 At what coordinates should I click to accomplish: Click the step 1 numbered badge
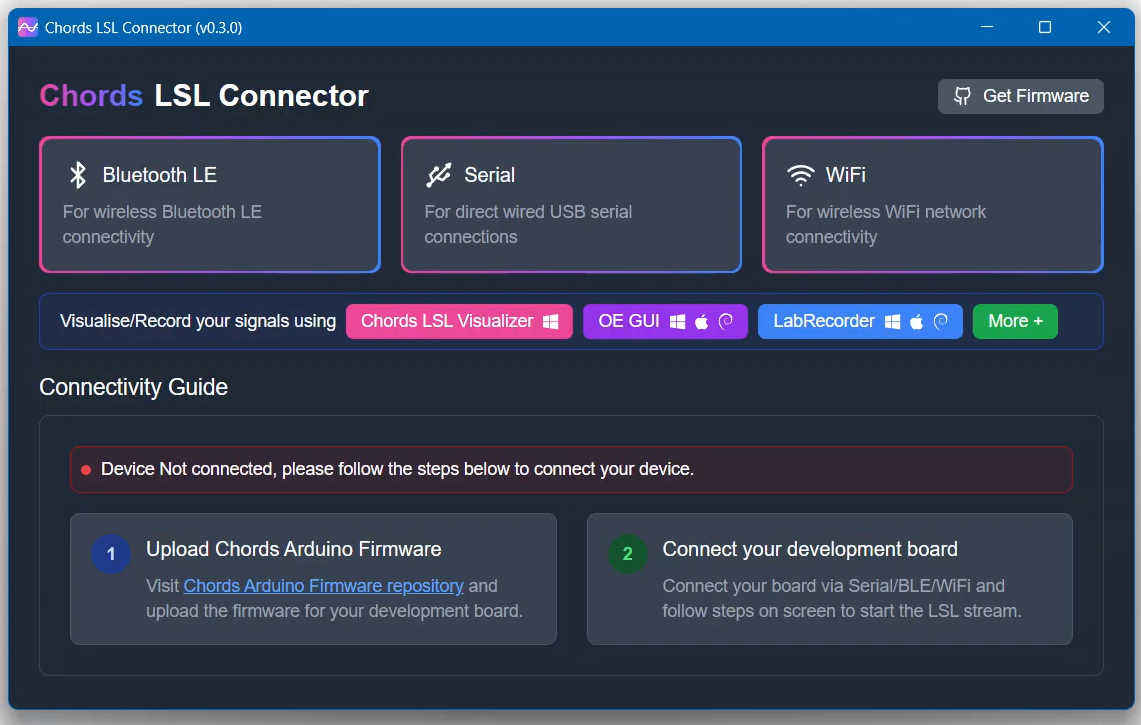110,554
